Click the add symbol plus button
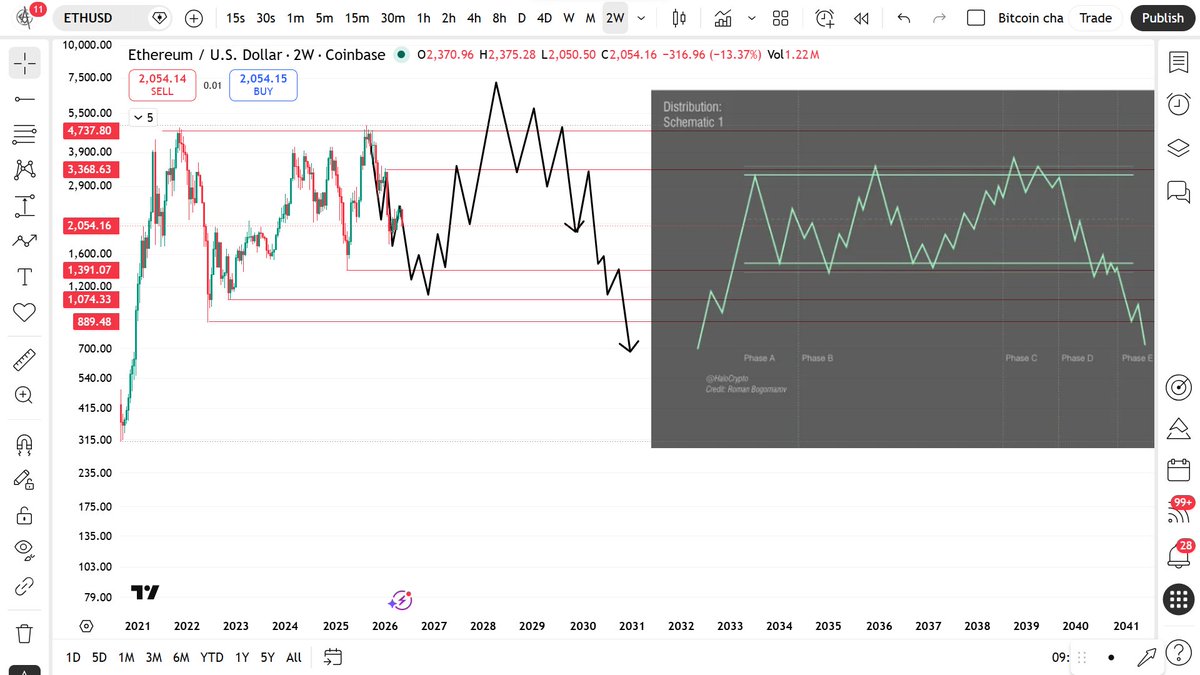The width and height of the screenshot is (1200, 675). coord(194,18)
